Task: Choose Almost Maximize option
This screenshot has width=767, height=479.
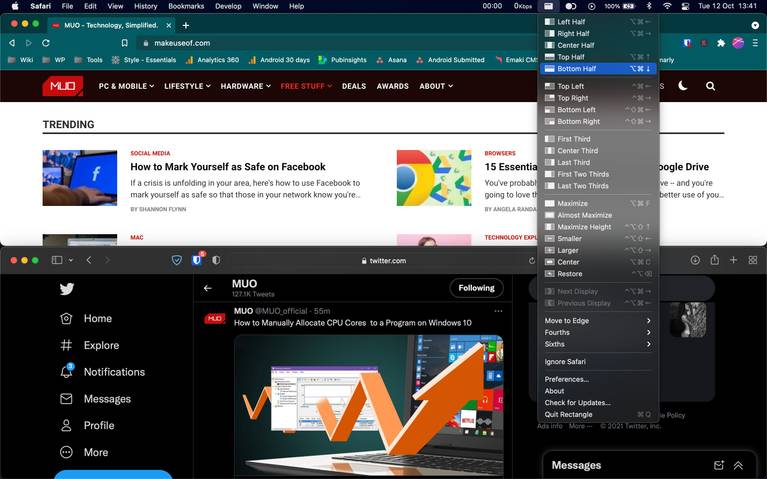Action: (x=598, y=215)
